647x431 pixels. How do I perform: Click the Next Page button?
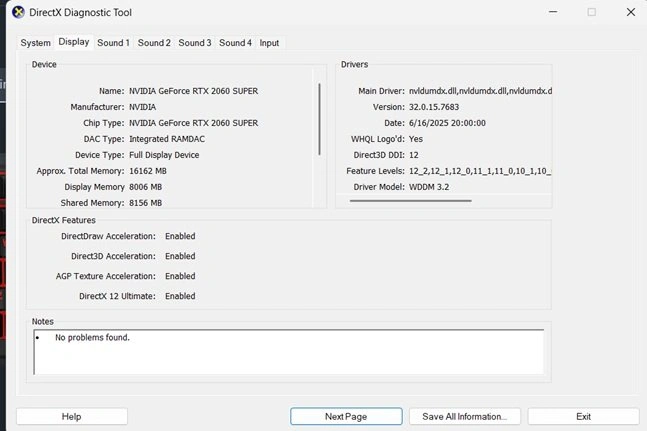click(x=346, y=417)
